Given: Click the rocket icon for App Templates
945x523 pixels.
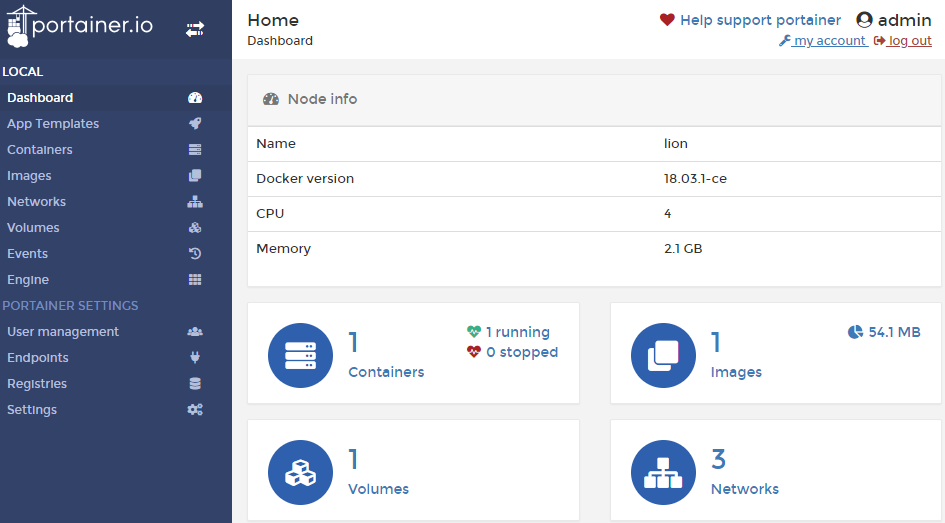Looking at the screenshot, I should pyautogui.click(x=195, y=124).
